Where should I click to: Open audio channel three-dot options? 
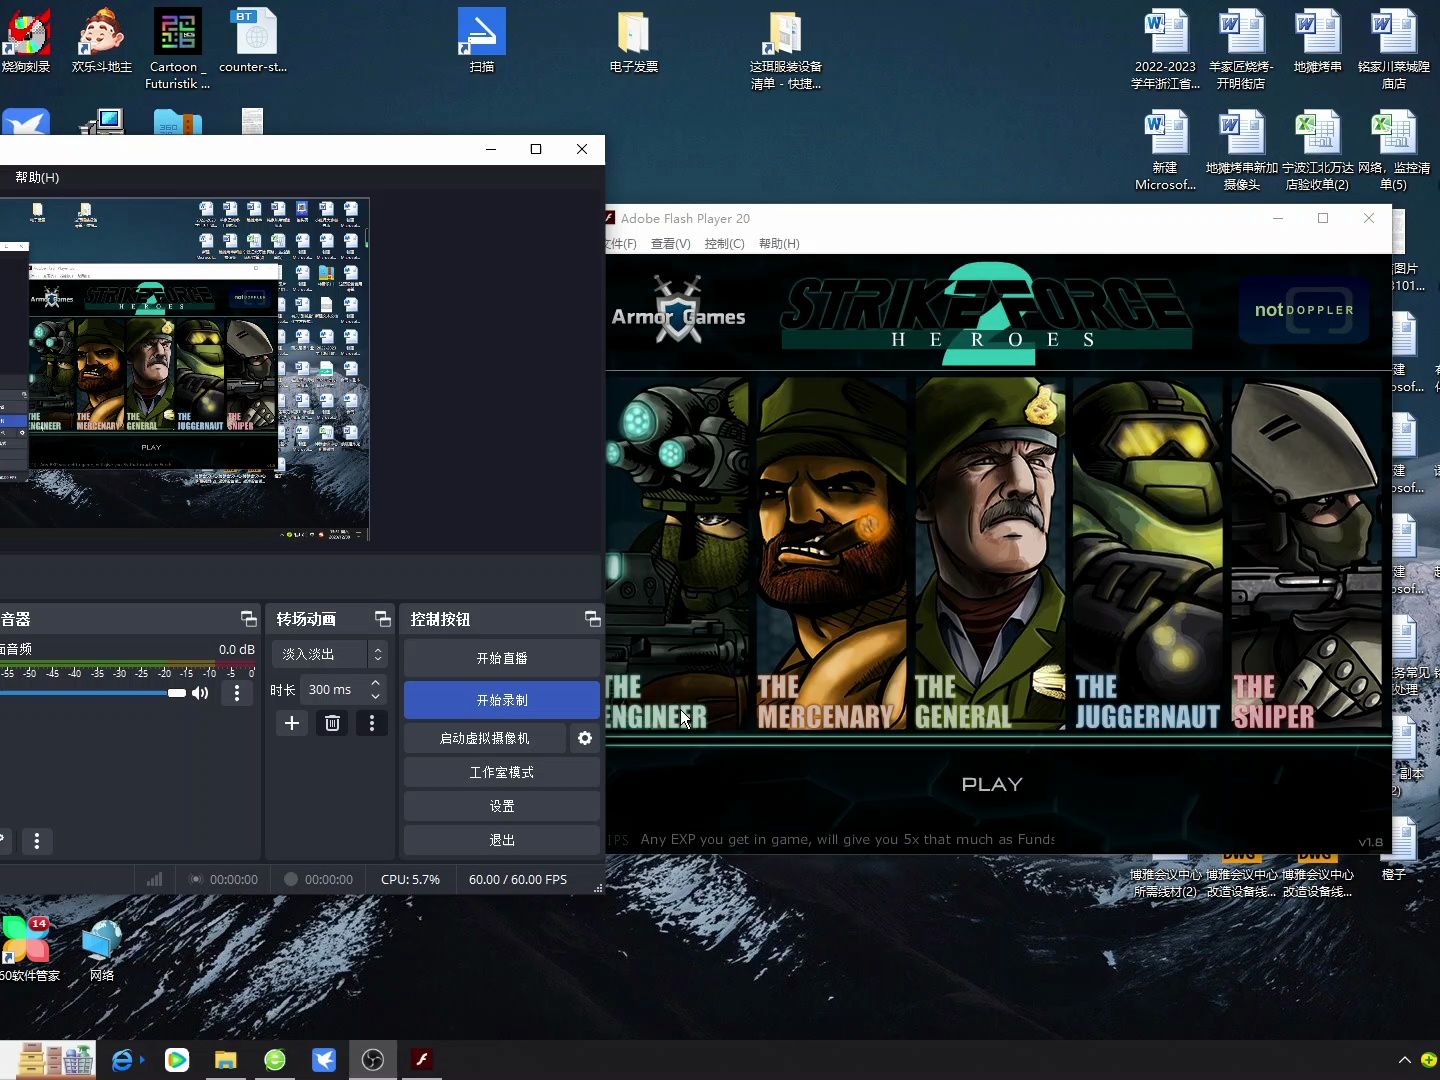point(237,693)
